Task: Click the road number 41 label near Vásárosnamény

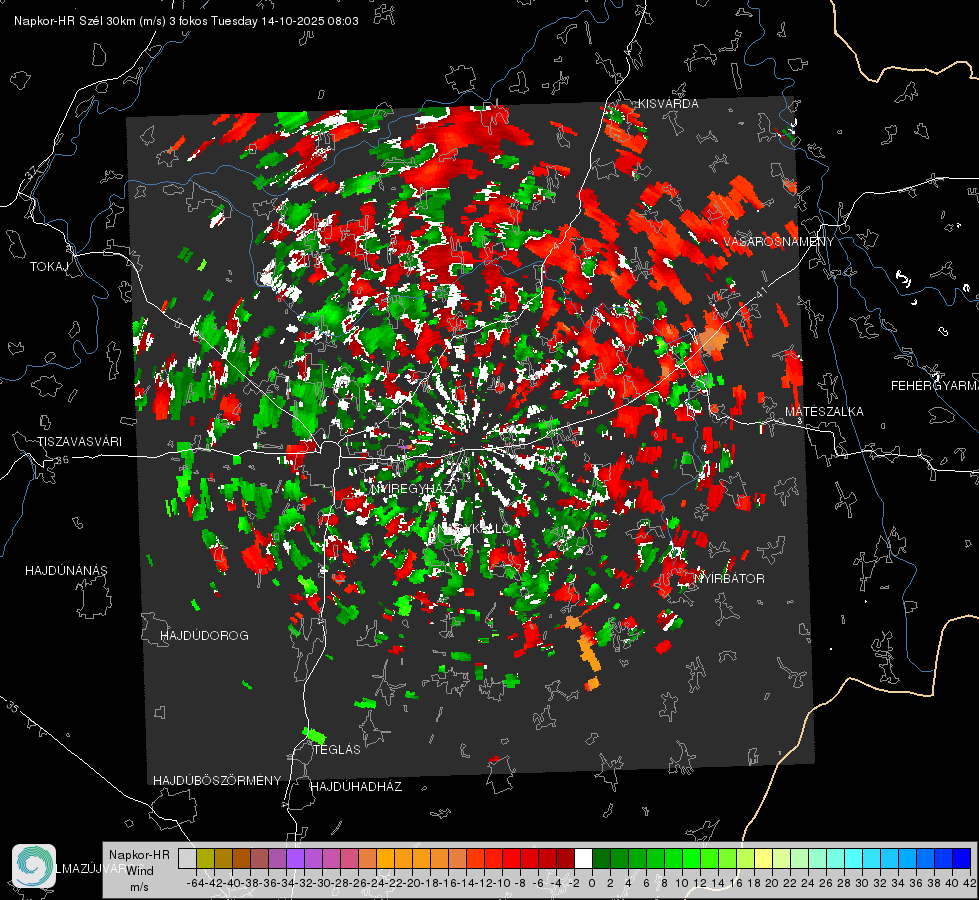Action: point(761,292)
